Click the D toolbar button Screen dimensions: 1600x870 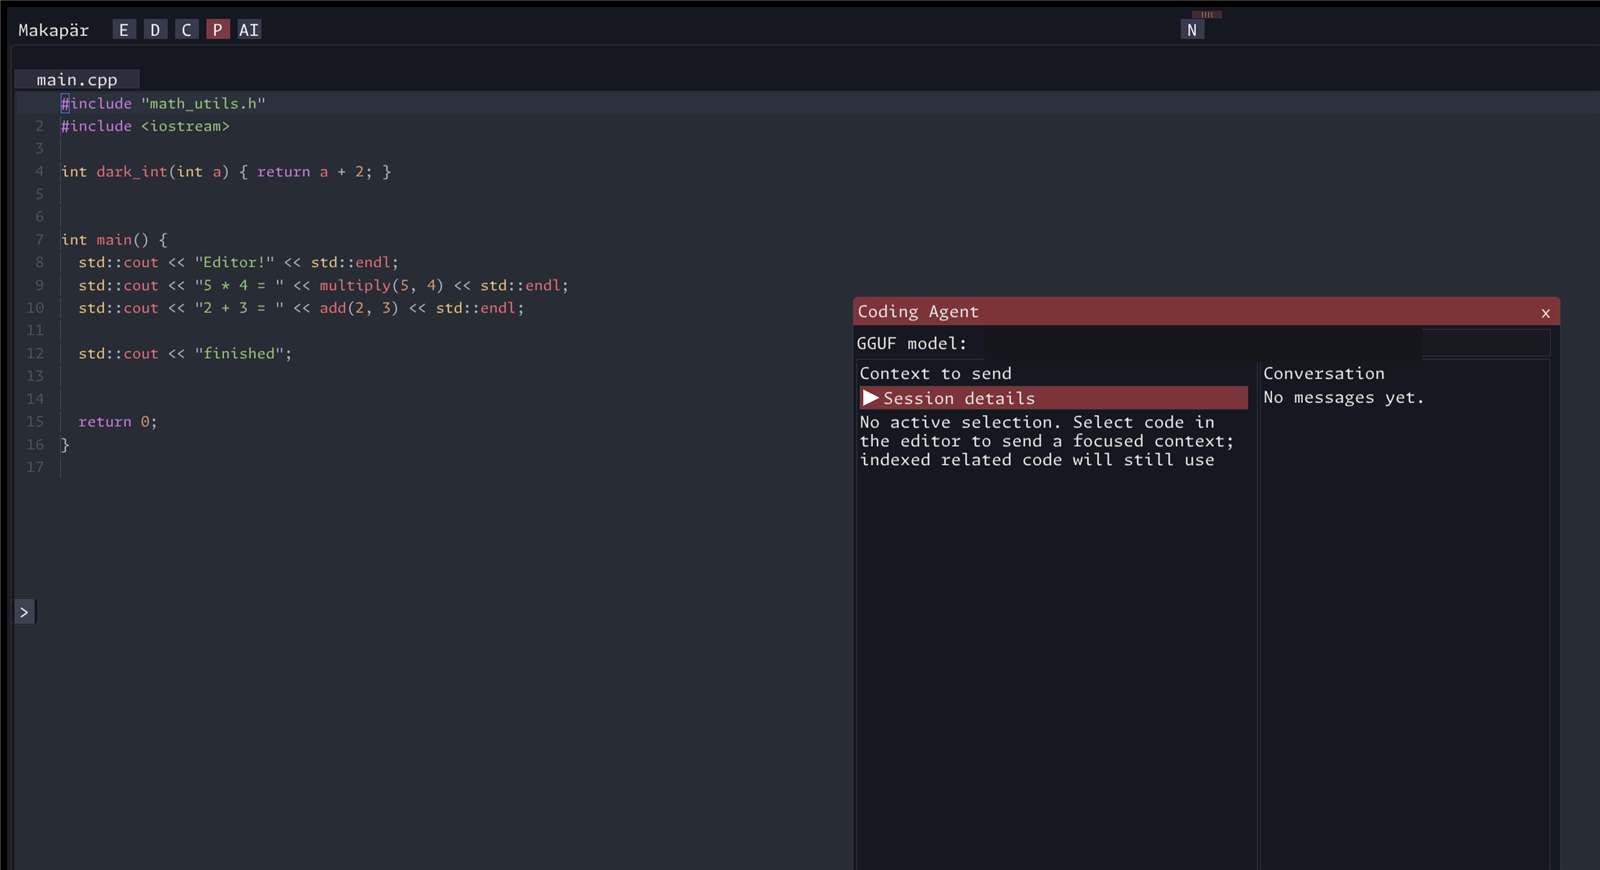(x=155, y=30)
